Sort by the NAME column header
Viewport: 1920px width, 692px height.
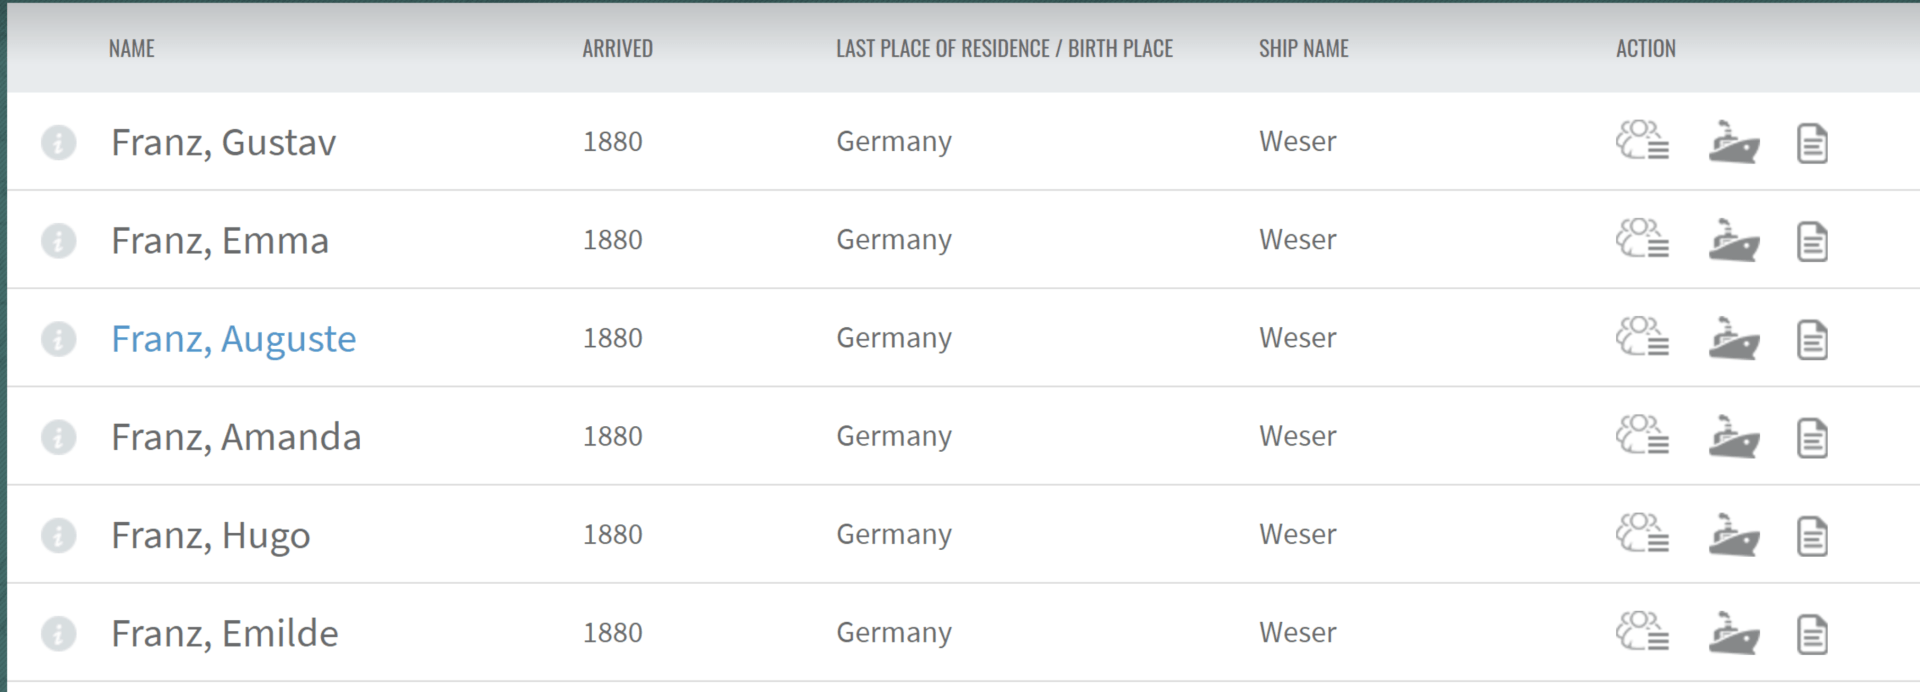tap(131, 48)
